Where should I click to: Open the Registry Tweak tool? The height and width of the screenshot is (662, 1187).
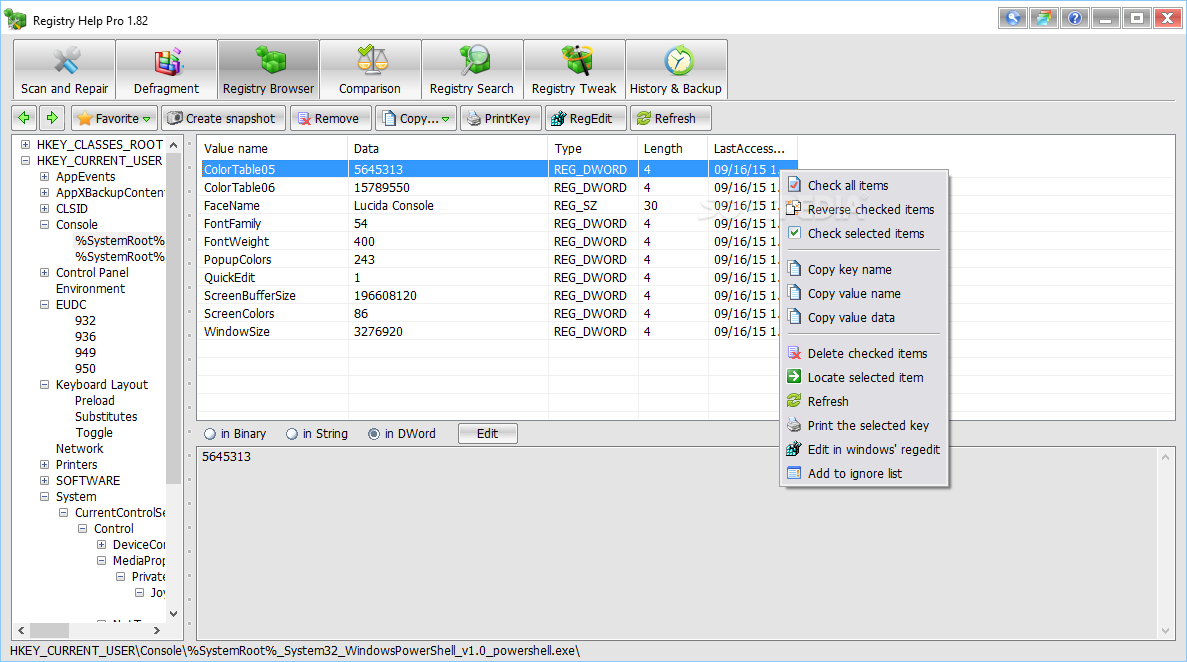[574, 70]
